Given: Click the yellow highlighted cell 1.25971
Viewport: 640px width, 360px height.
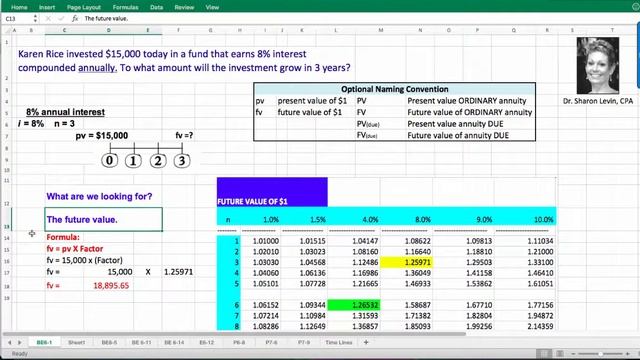Looking at the screenshot, I should coord(406,262).
